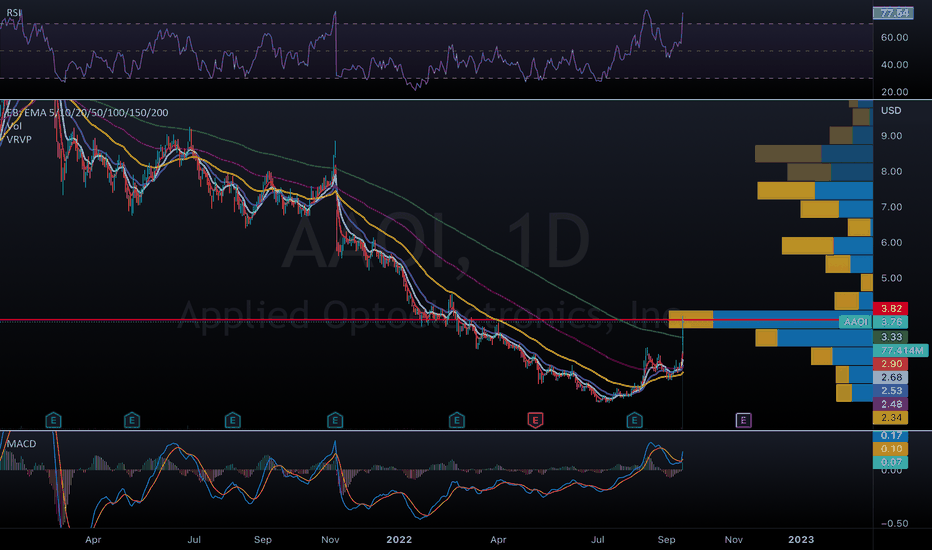Open the first earnings marker on the left

53,420
